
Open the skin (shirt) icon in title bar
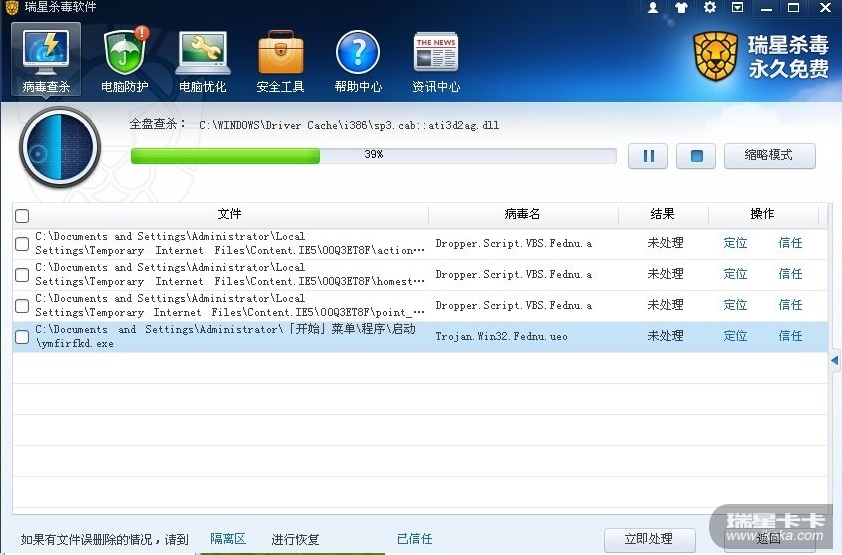pyautogui.click(x=681, y=8)
